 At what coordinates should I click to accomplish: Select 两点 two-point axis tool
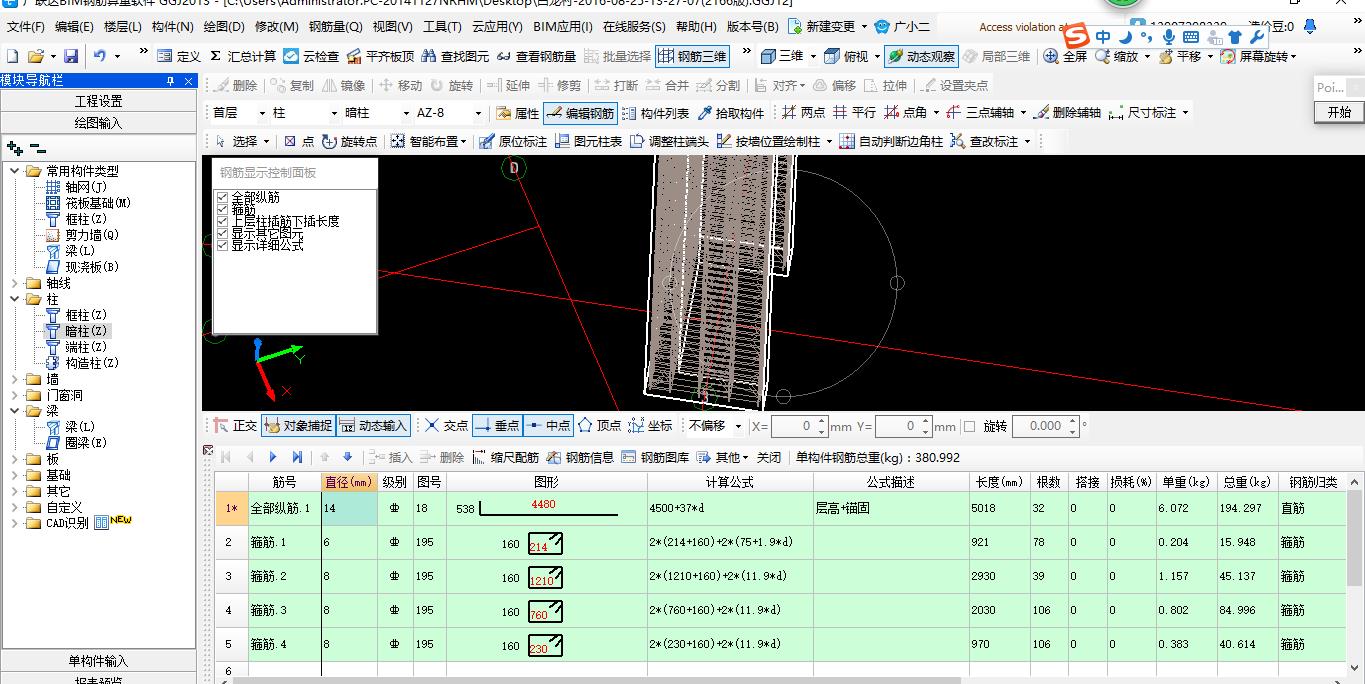click(x=804, y=113)
